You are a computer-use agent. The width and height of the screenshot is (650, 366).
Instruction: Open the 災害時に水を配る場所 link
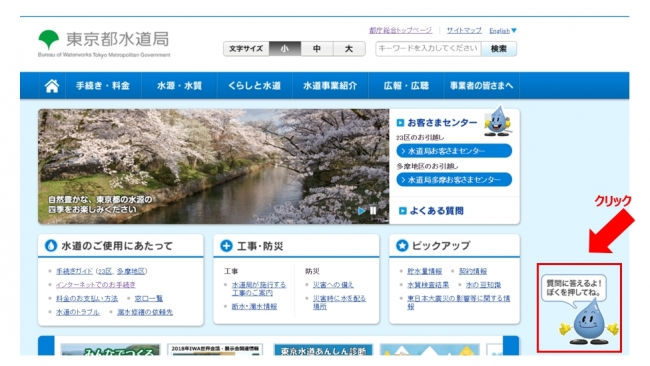(x=340, y=303)
